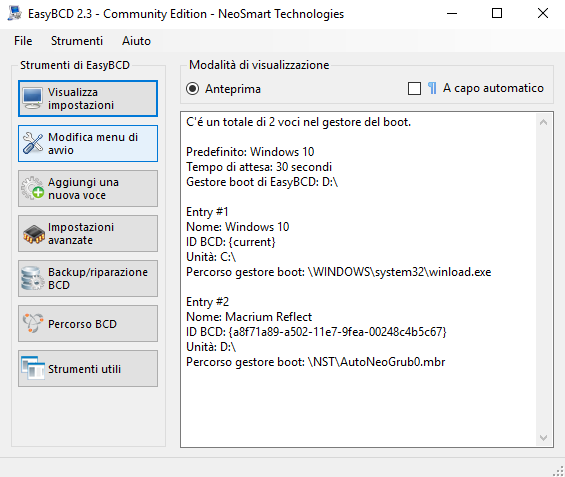565x477 pixels.
Task: Click the '2 voci nel gestore del boot' line
Action: [298, 122]
